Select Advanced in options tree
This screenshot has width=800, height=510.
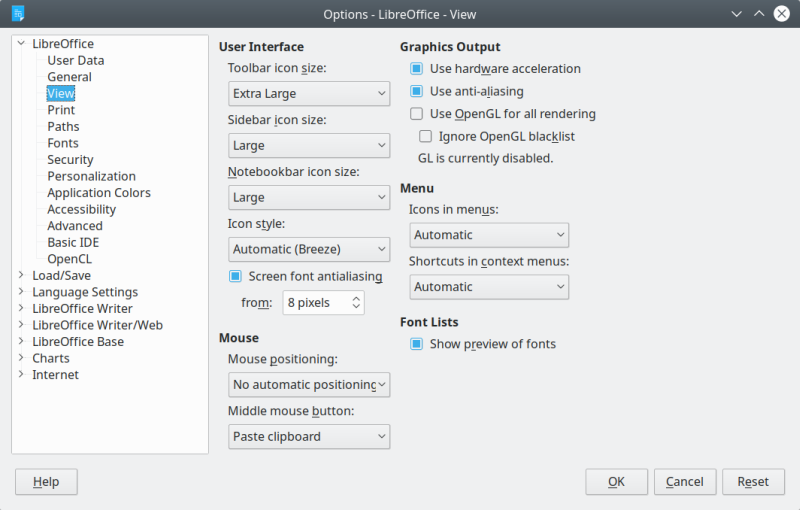[75, 226]
